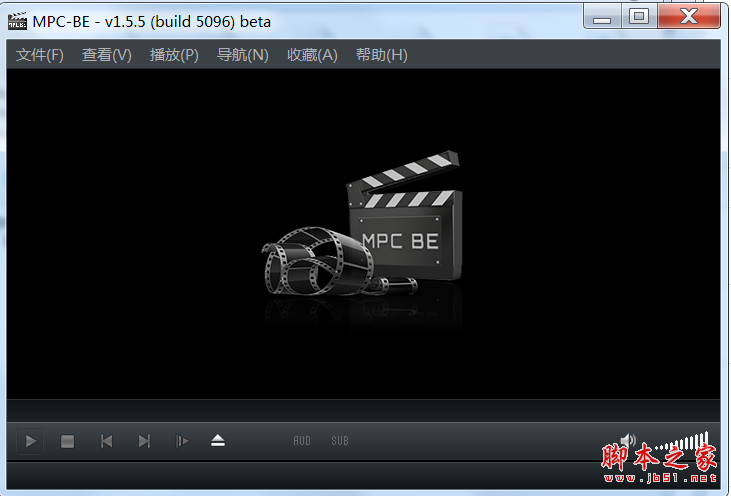Open the 导航(N) menu
The height and width of the screenshot is (496, 731).
coord(242,55)
